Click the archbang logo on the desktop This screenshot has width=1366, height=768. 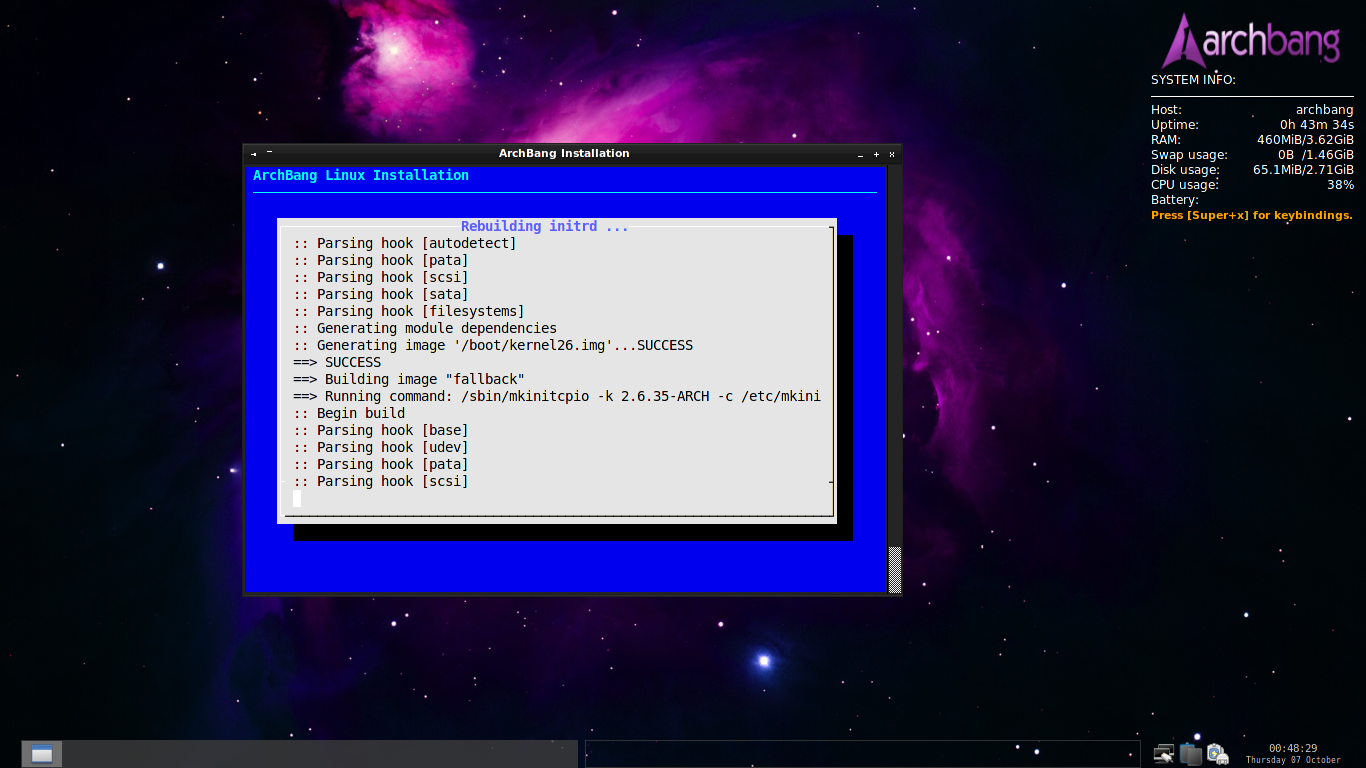click(x=1251, y=41)
